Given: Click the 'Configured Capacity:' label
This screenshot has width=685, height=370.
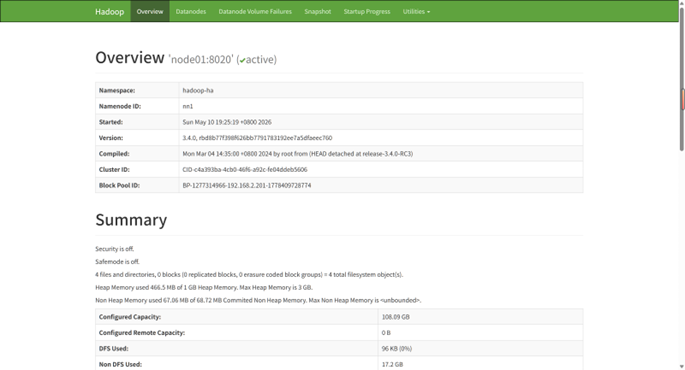Looking at the screenshot, I should [x=130, y=317].
